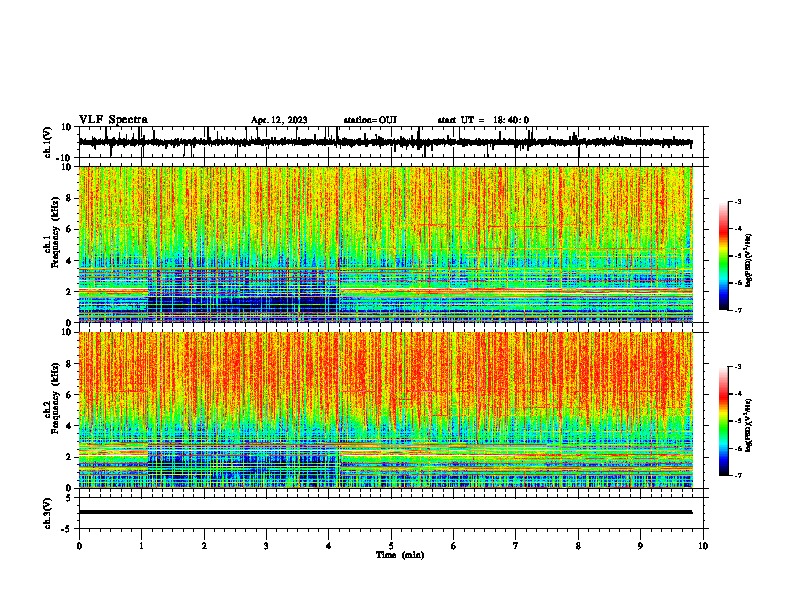Click the ch.1 voltage waveform trace

[385, 142]
